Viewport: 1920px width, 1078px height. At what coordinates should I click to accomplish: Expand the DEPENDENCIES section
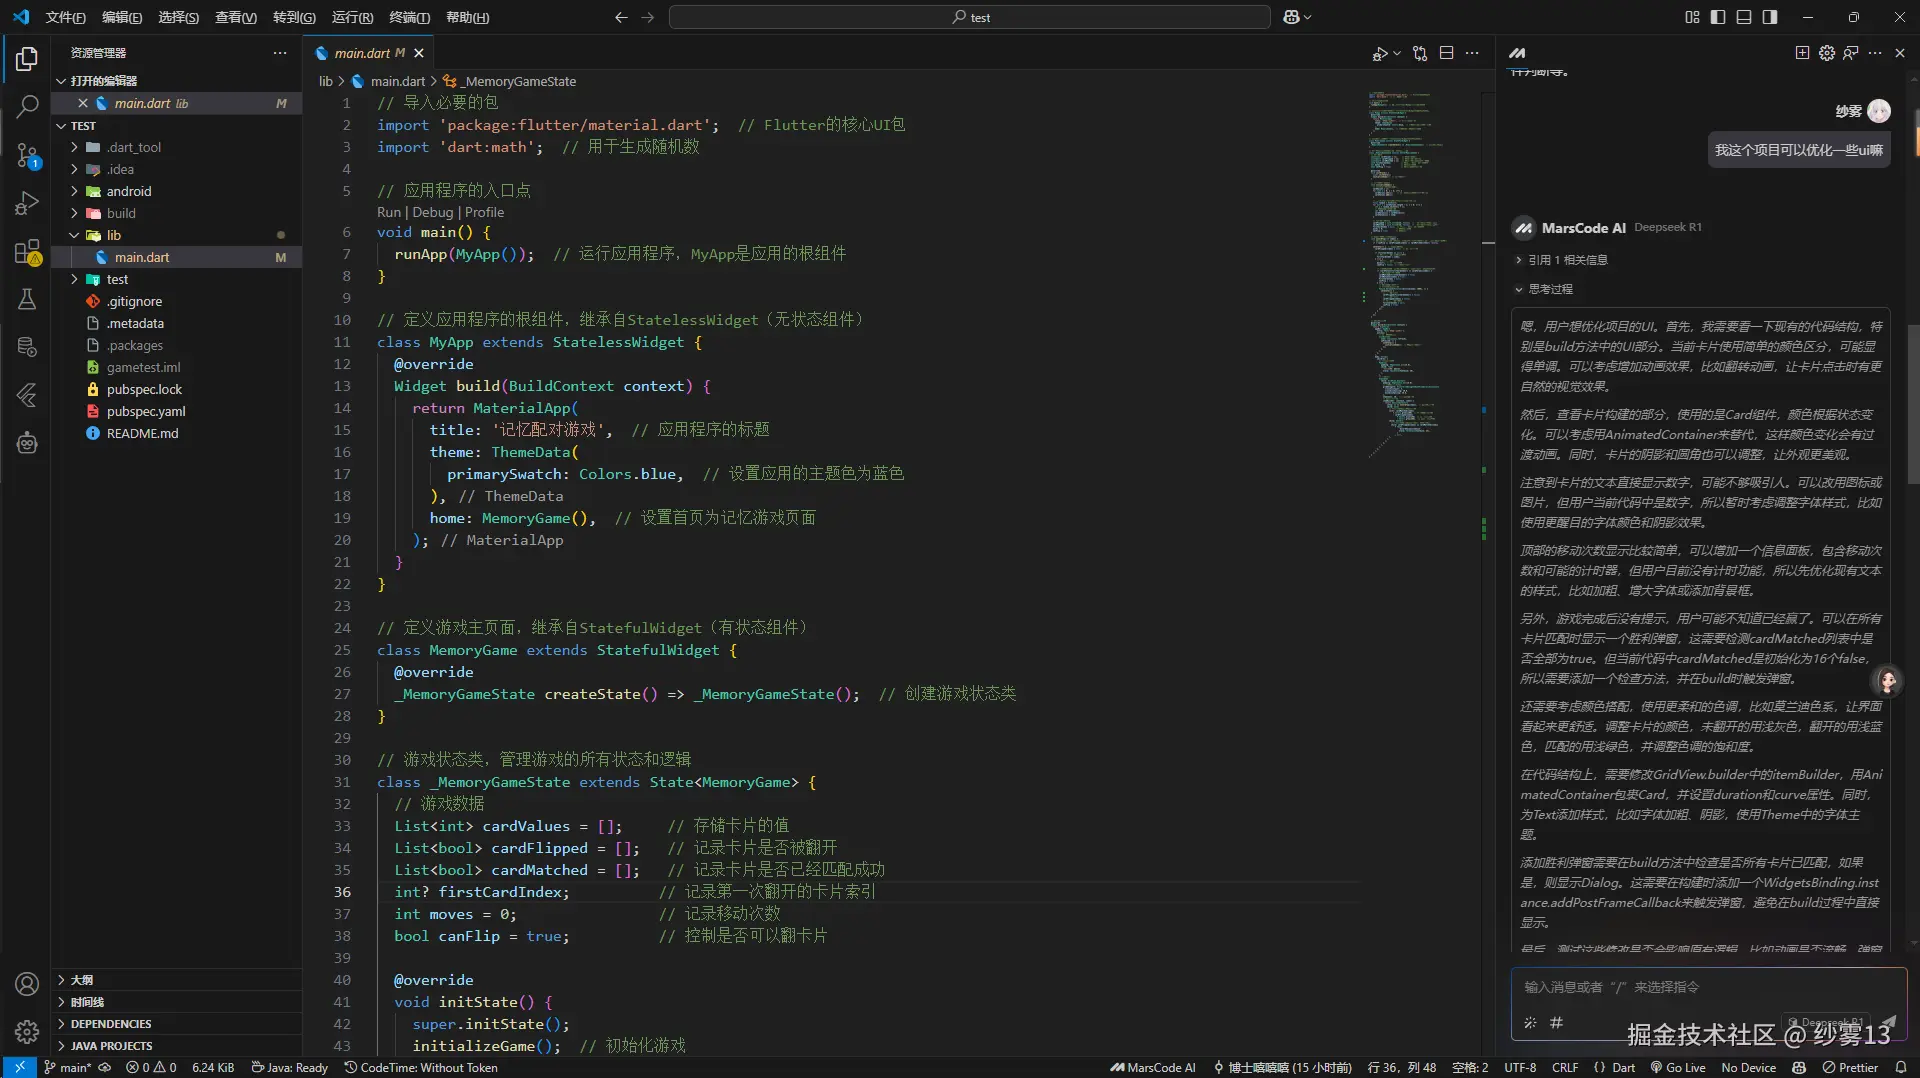(x=111, y=1024)
